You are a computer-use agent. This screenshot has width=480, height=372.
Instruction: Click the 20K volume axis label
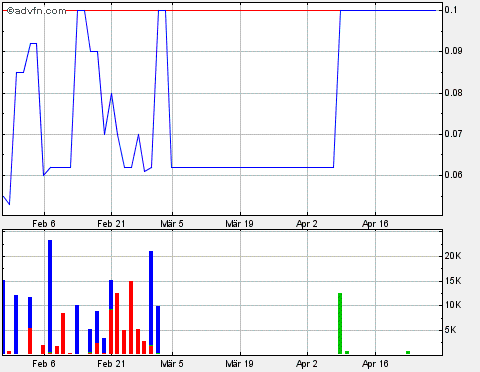click(x=453, y=256)
